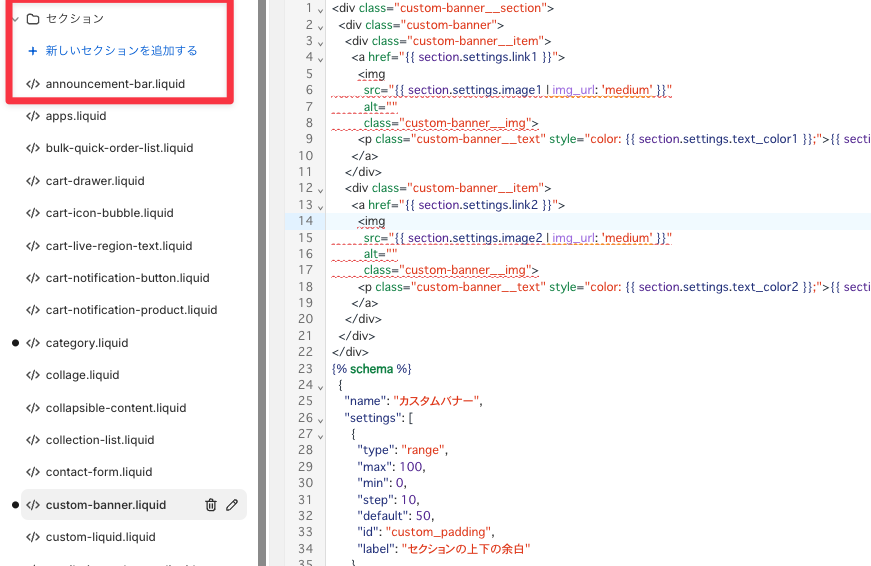Click the "カスタムバナー" name value
Viewport: 871px width, 566px height.
[437, 401]
